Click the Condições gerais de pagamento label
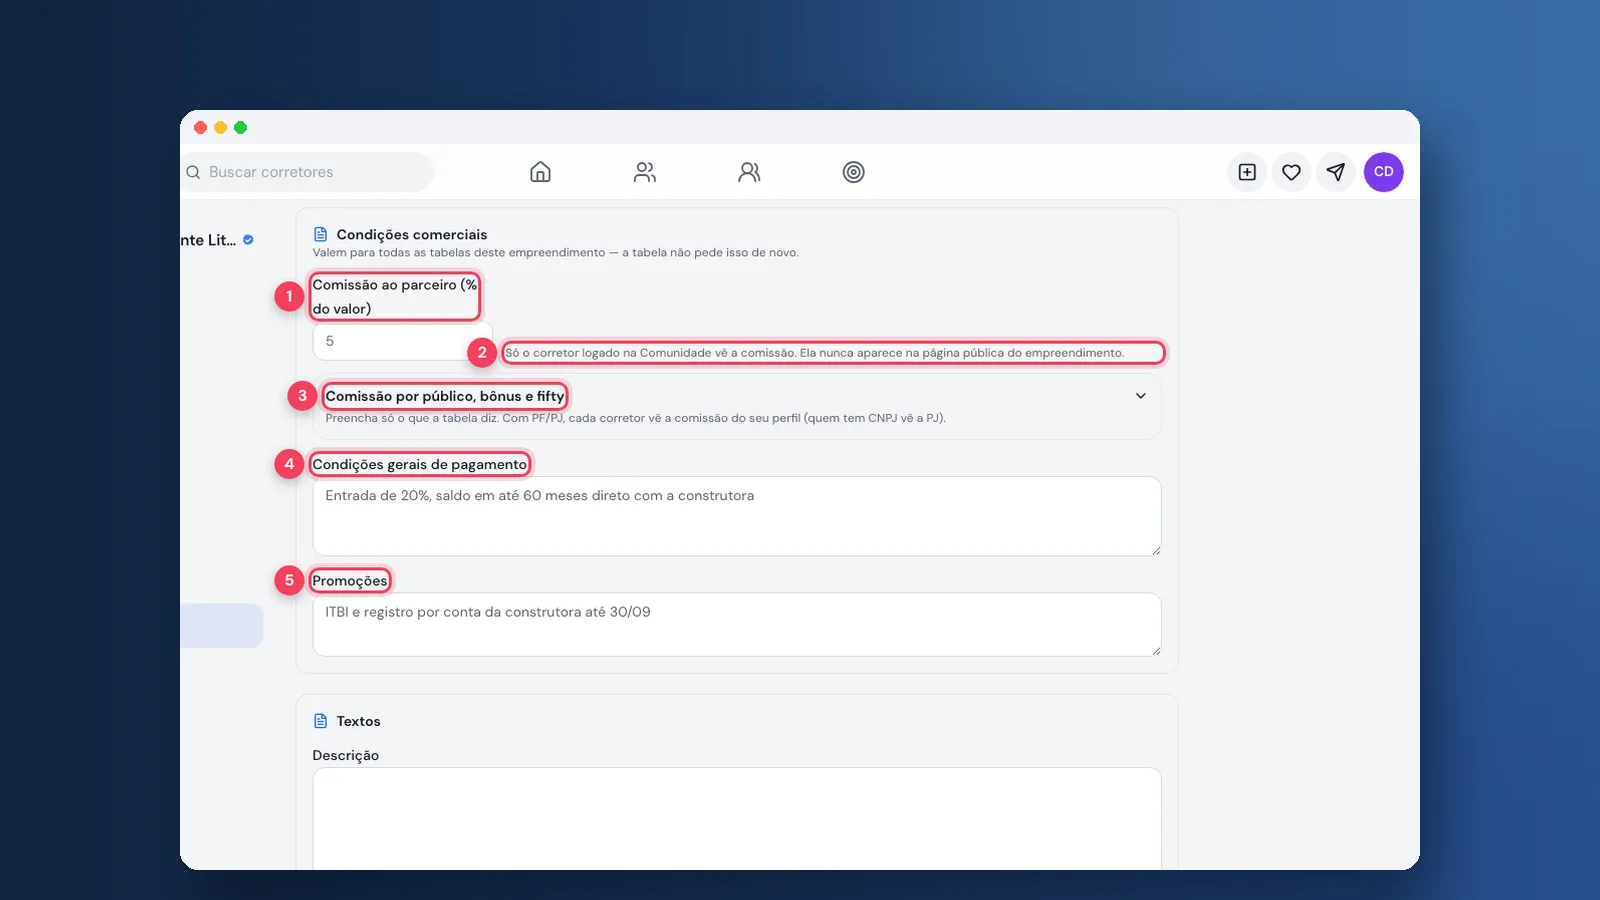Viewport: 1600px width, 900px height. click(x=419, y=464)
